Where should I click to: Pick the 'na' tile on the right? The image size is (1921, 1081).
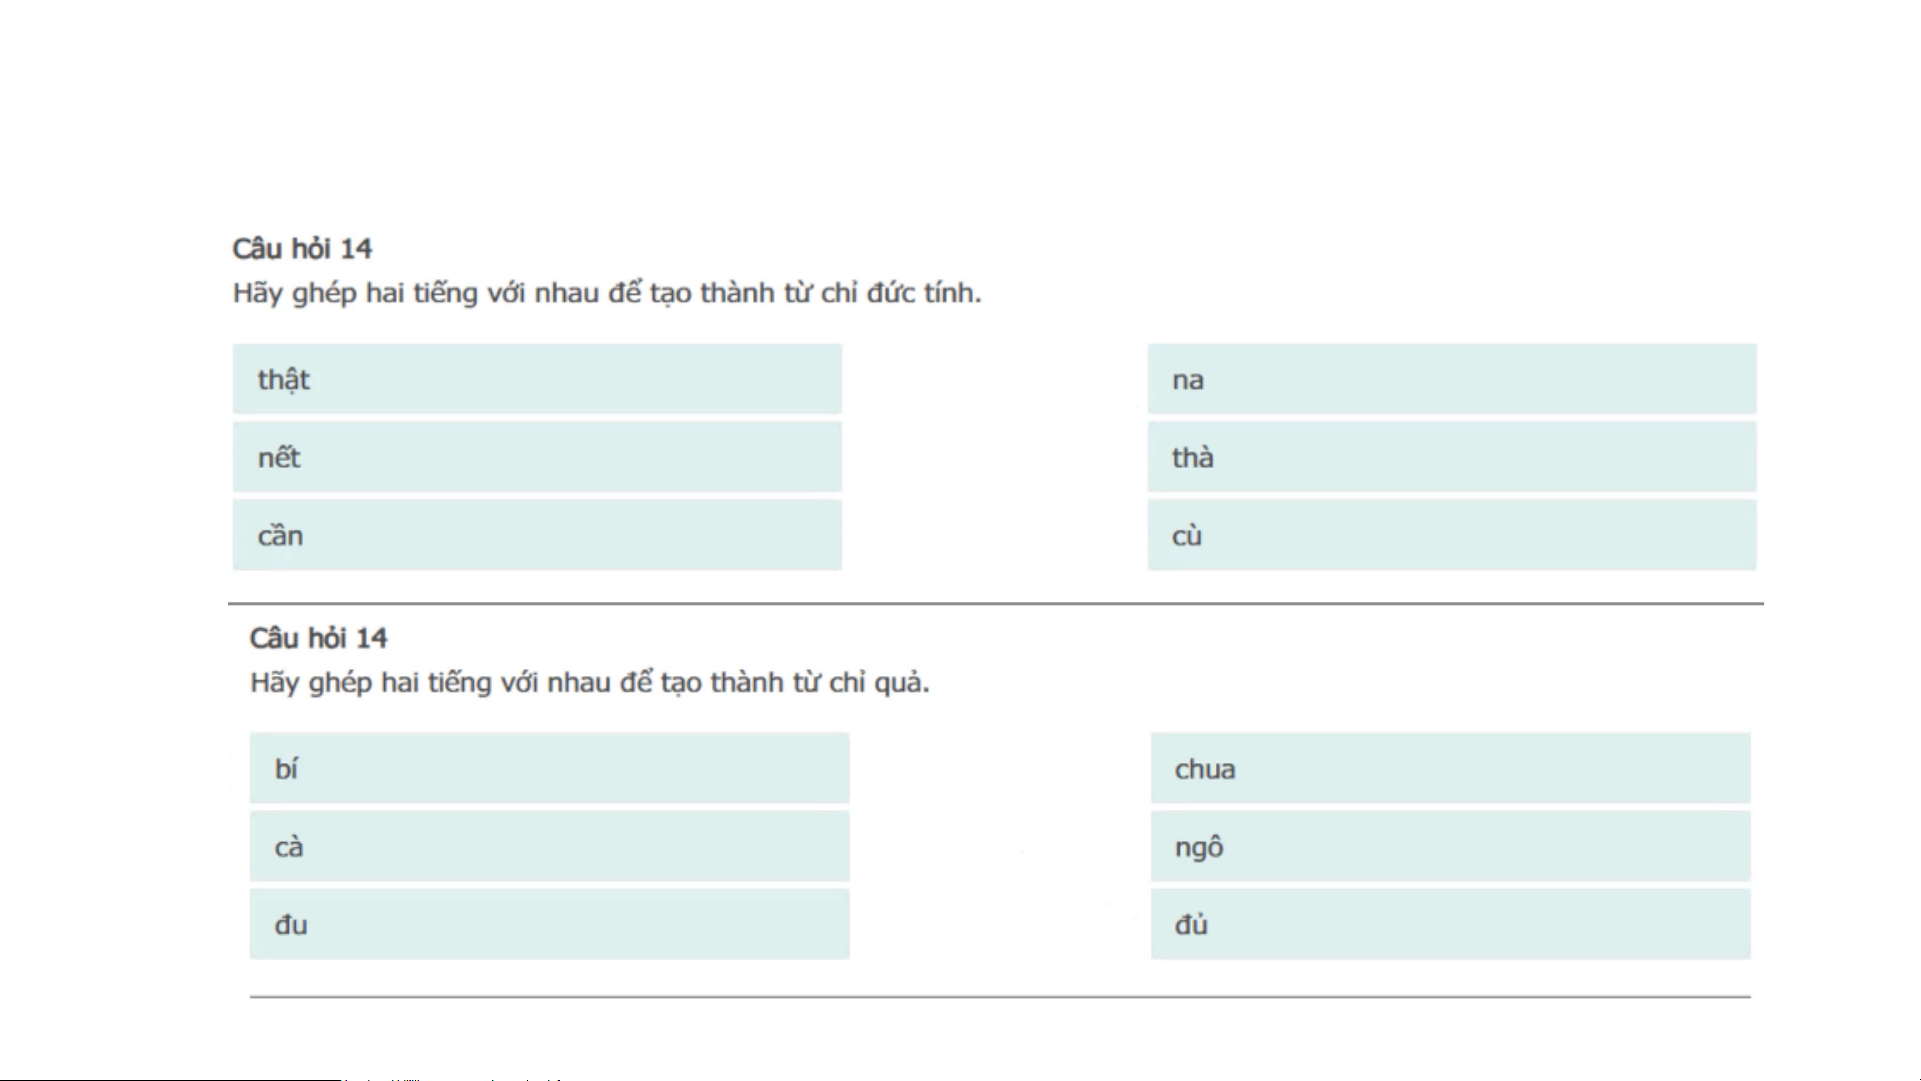coord(1451,379)
